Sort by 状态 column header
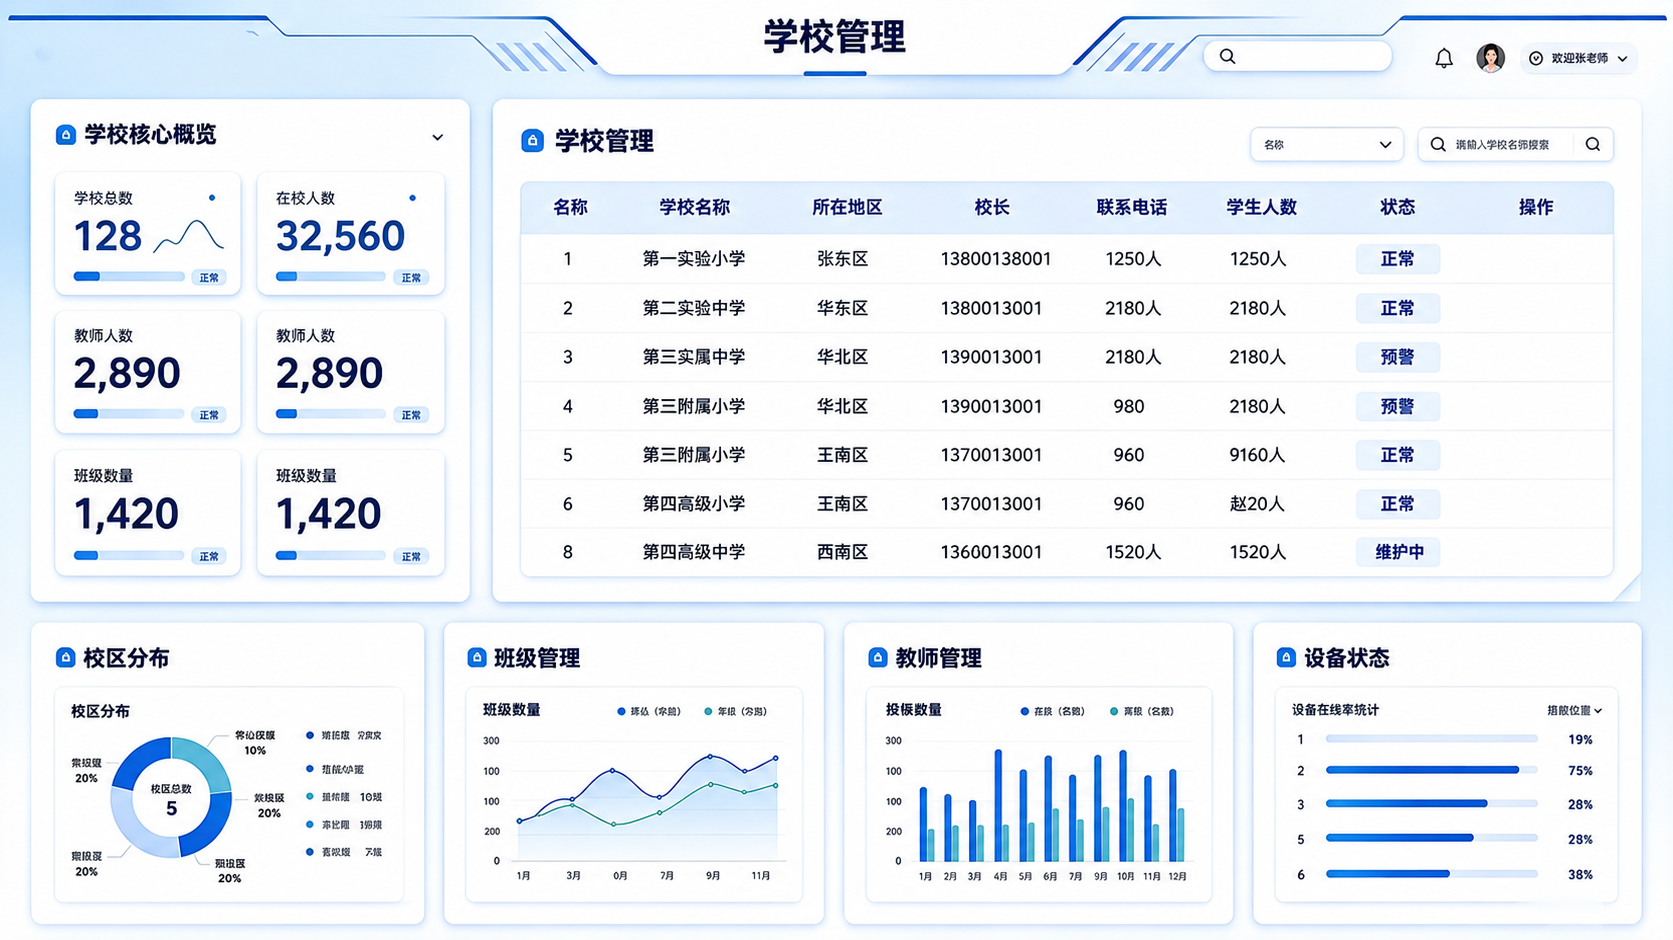 point(1397,208)
